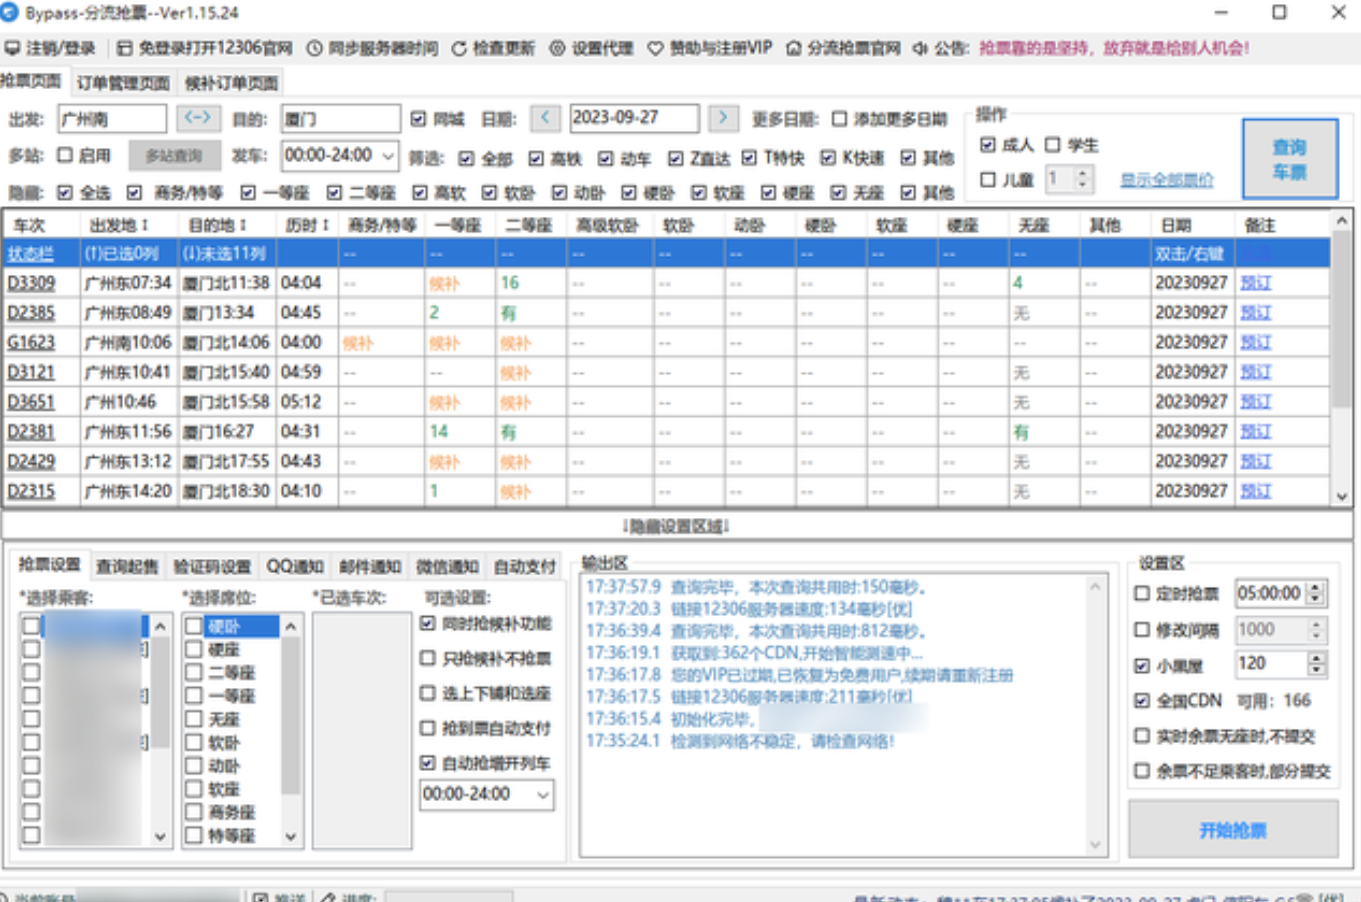Toggle the 动车 filter checkbox

pos(606,158)
